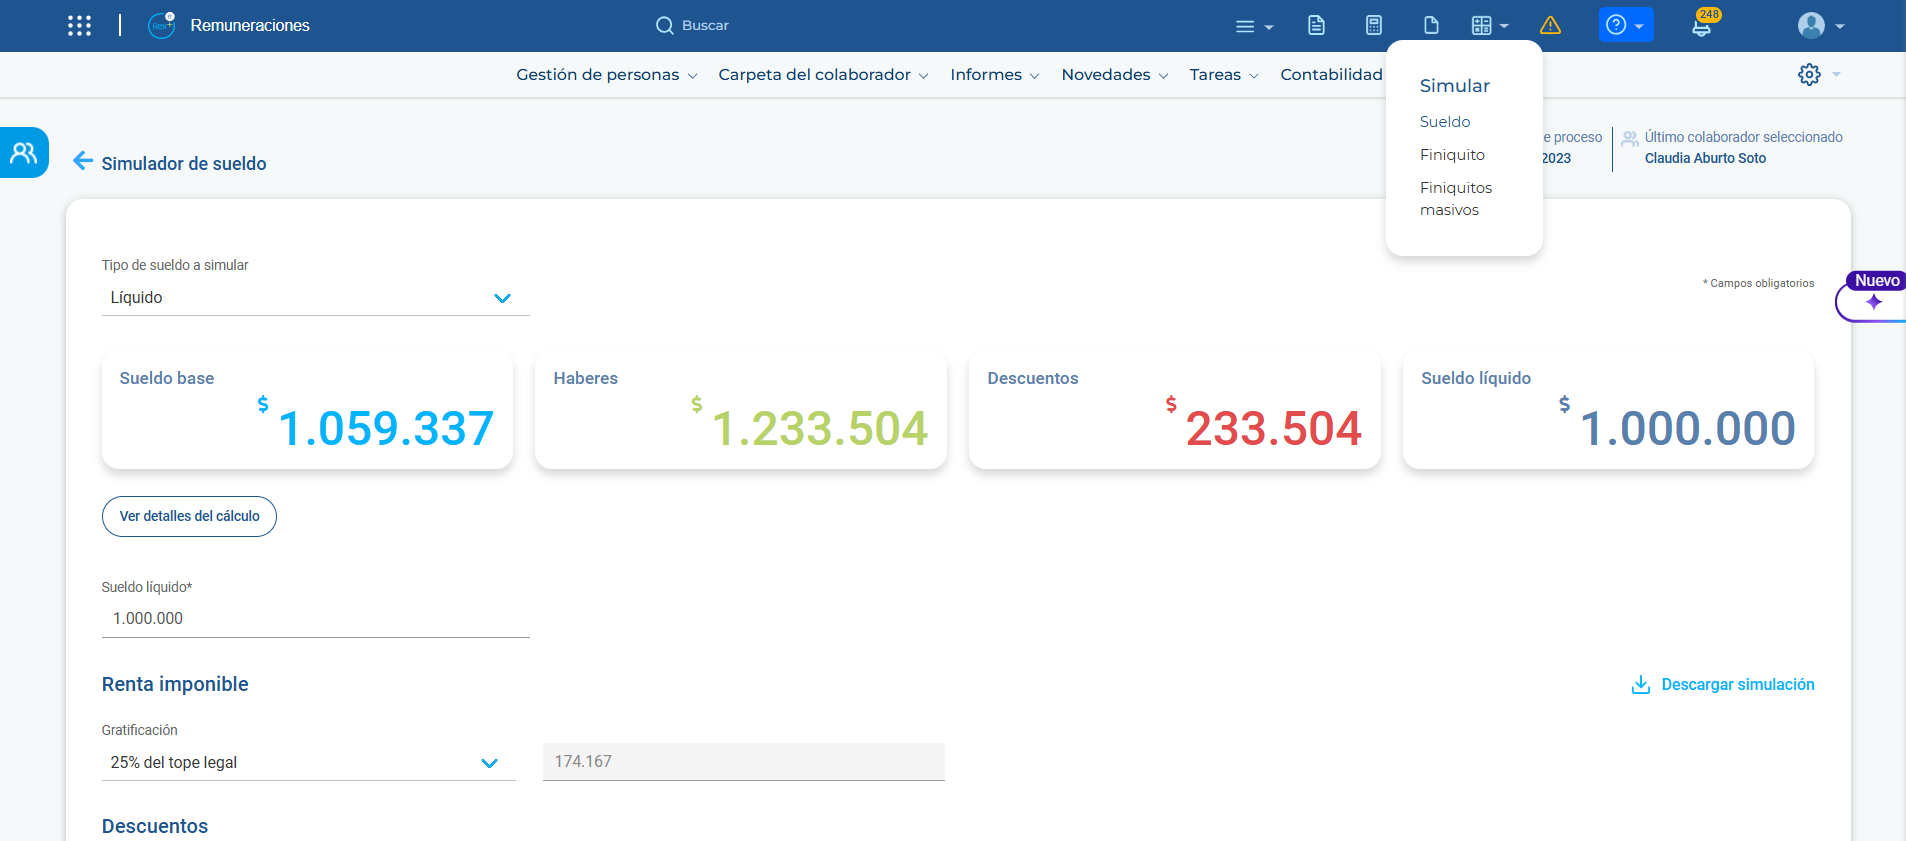This screenshot has width=1906, height=841.
Task: Choose Finiquitos masivos from the Simular menu
Action: (1455, 199)
